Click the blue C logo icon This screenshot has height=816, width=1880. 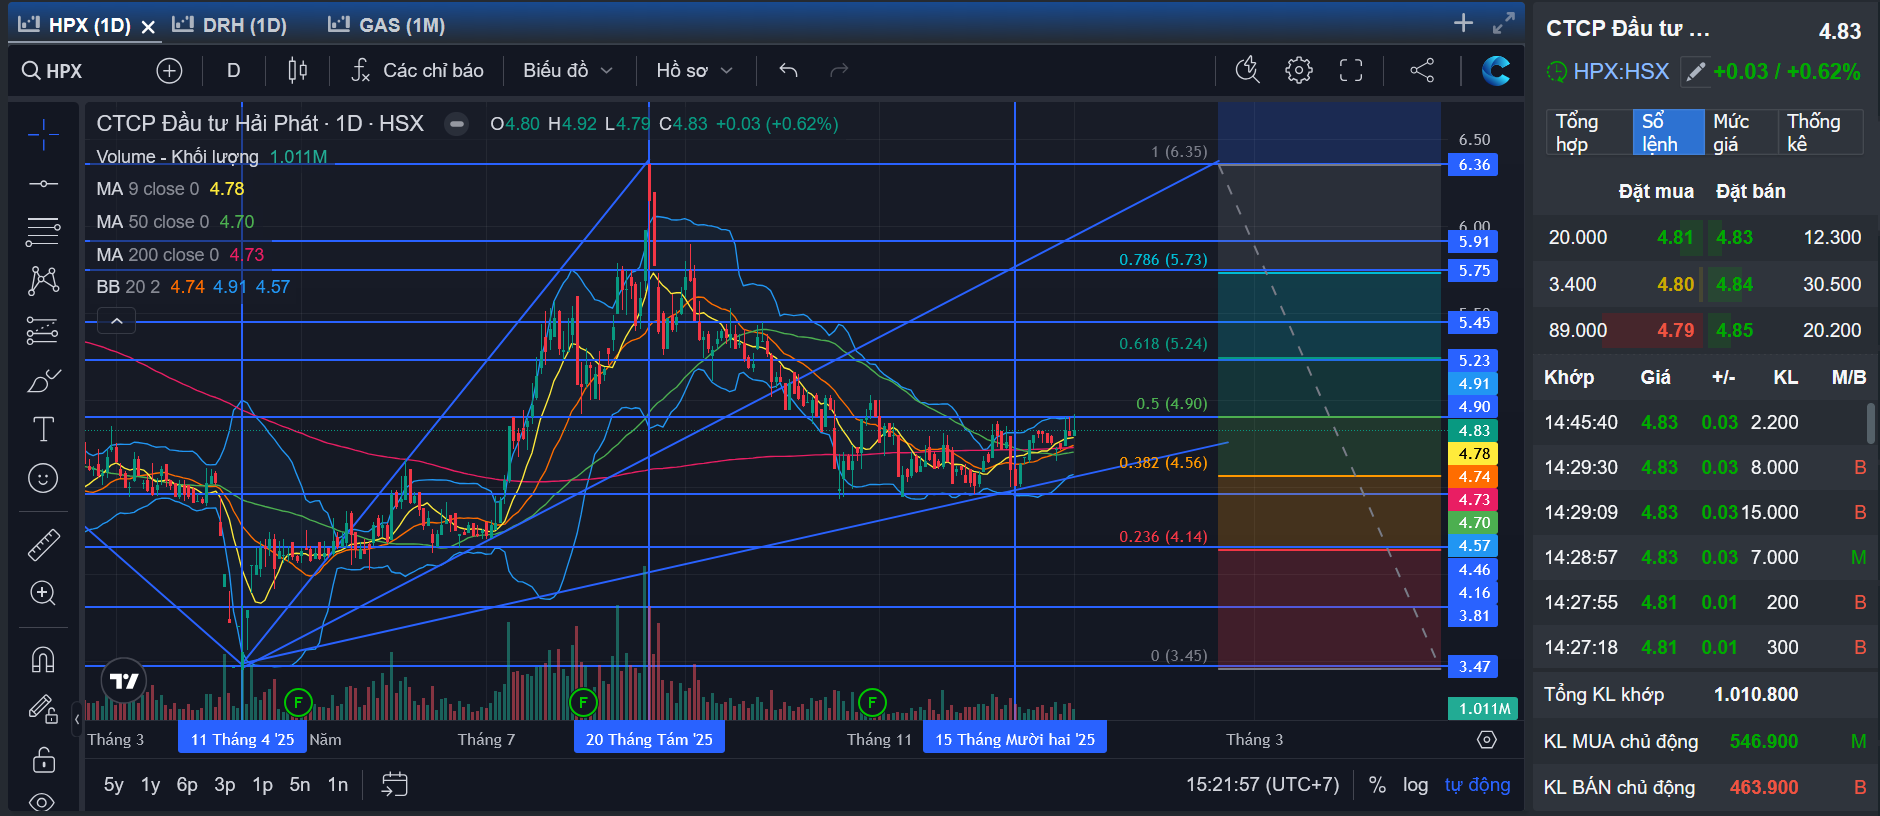pyautogui.click(x=1496, y=70)
